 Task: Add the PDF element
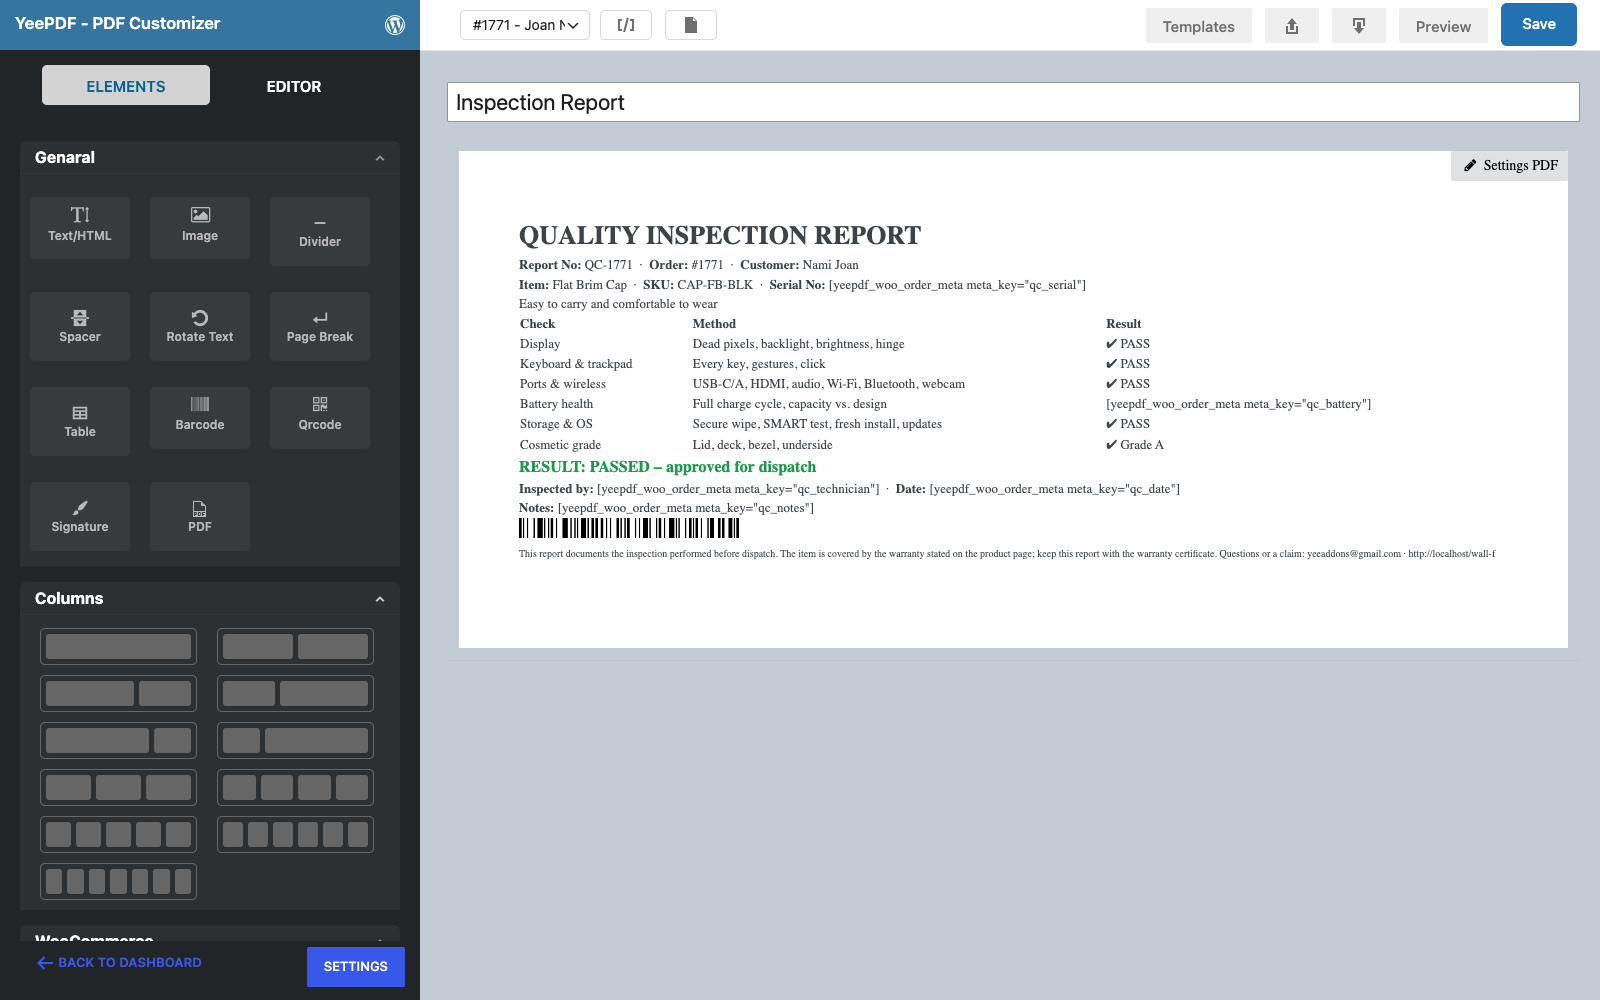200,516
